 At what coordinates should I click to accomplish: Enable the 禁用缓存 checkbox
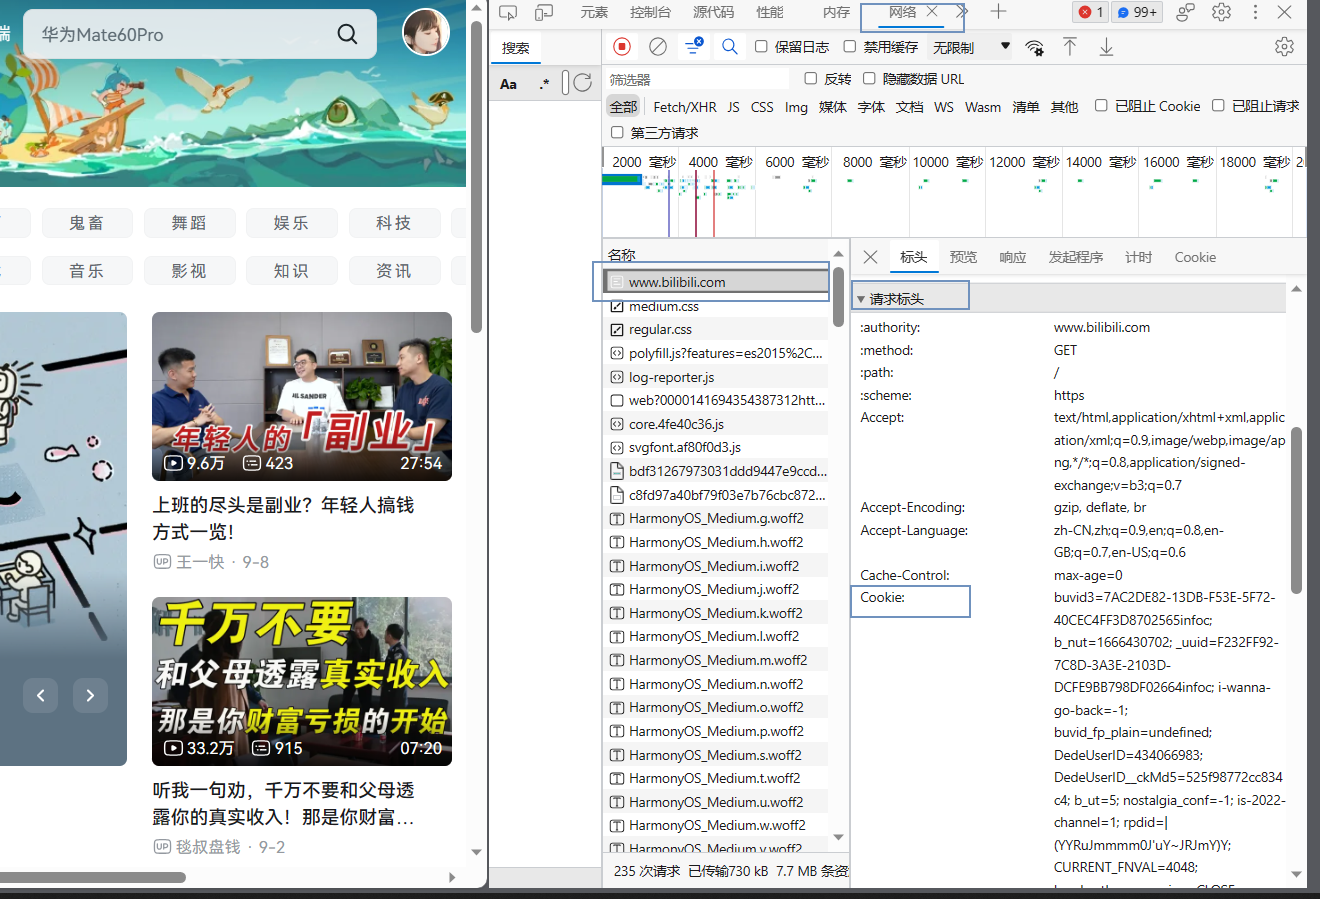849,46
